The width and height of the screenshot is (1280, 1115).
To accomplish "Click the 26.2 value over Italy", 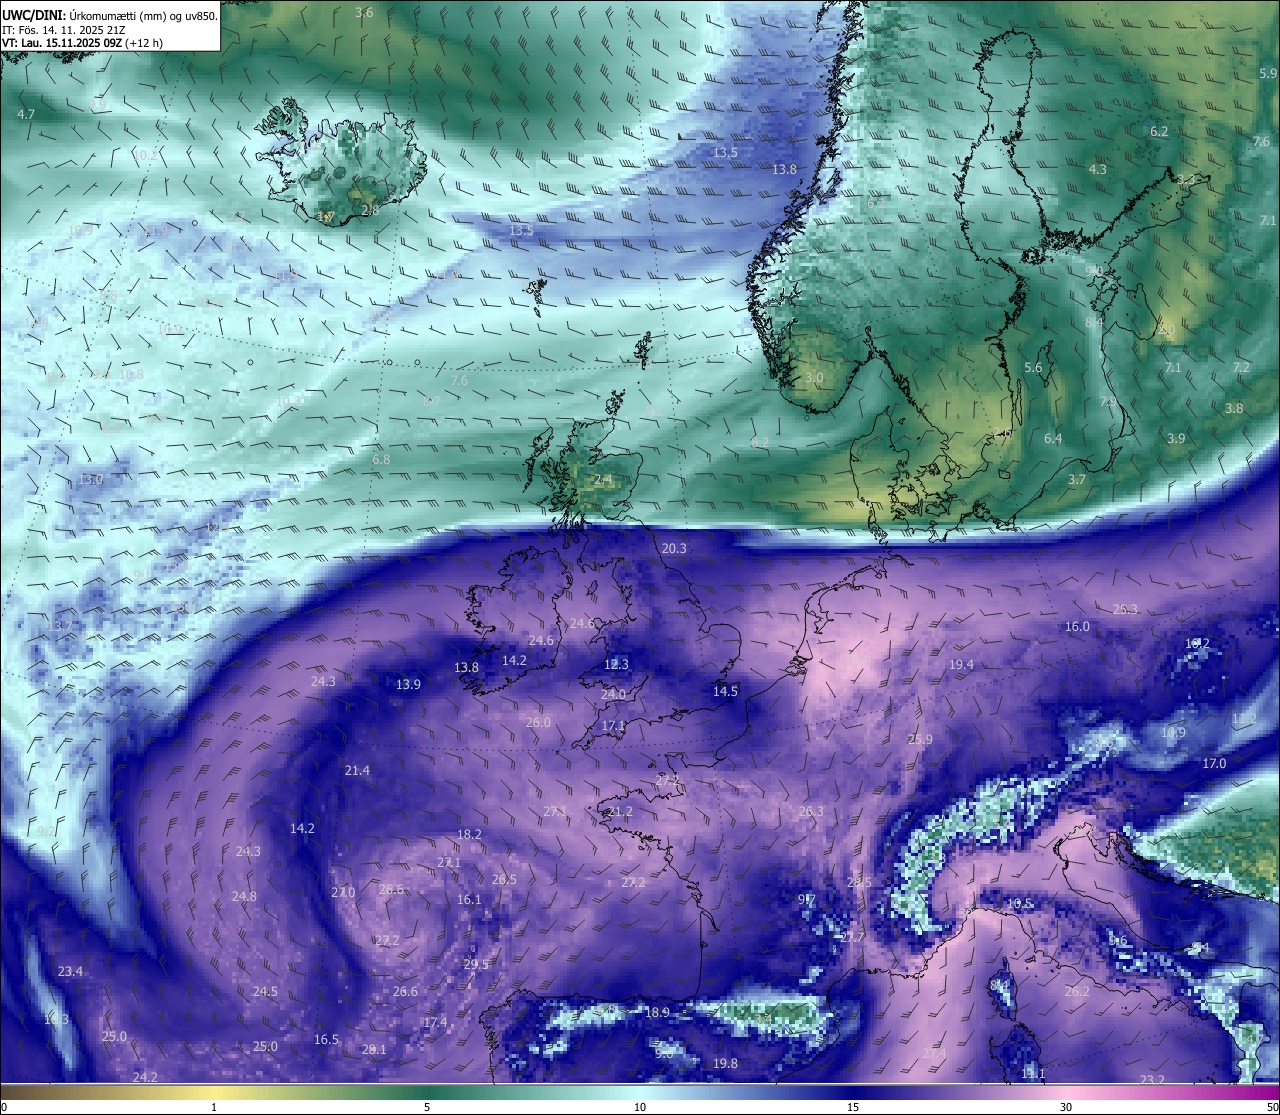I will 1077,991.
